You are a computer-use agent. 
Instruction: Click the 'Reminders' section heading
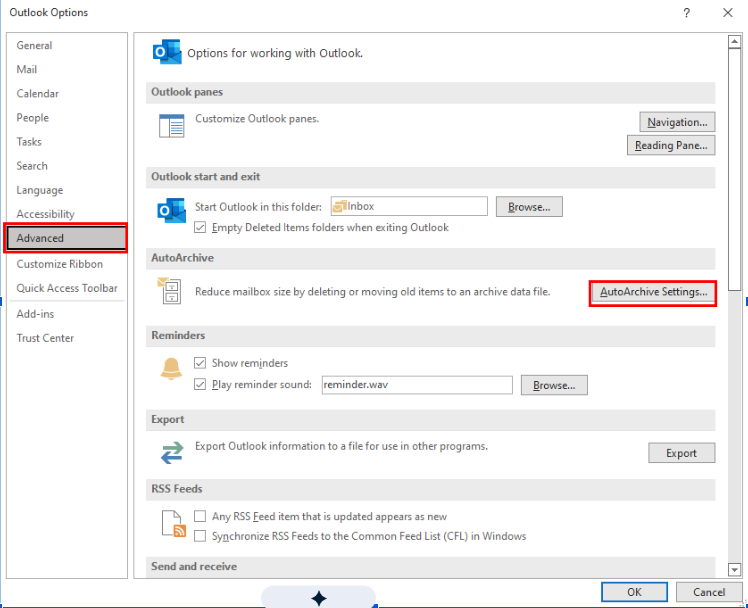tap(178, 335)
